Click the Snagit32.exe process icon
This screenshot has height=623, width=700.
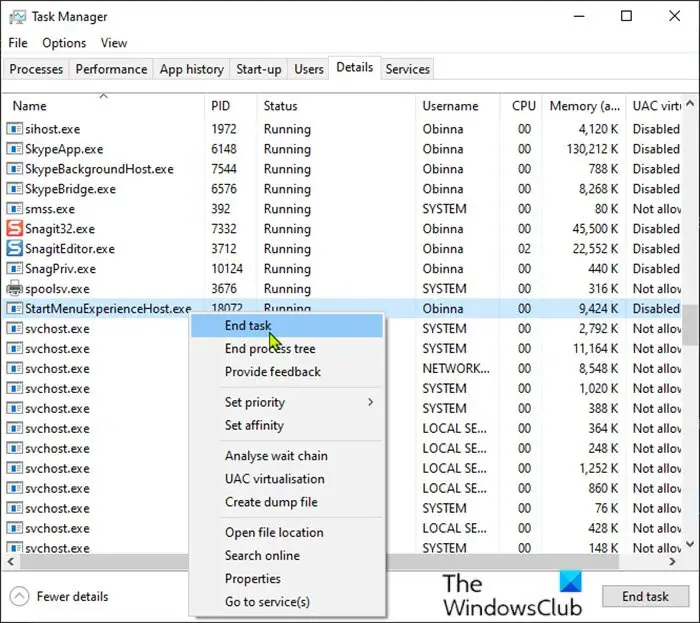click(14, 228)
